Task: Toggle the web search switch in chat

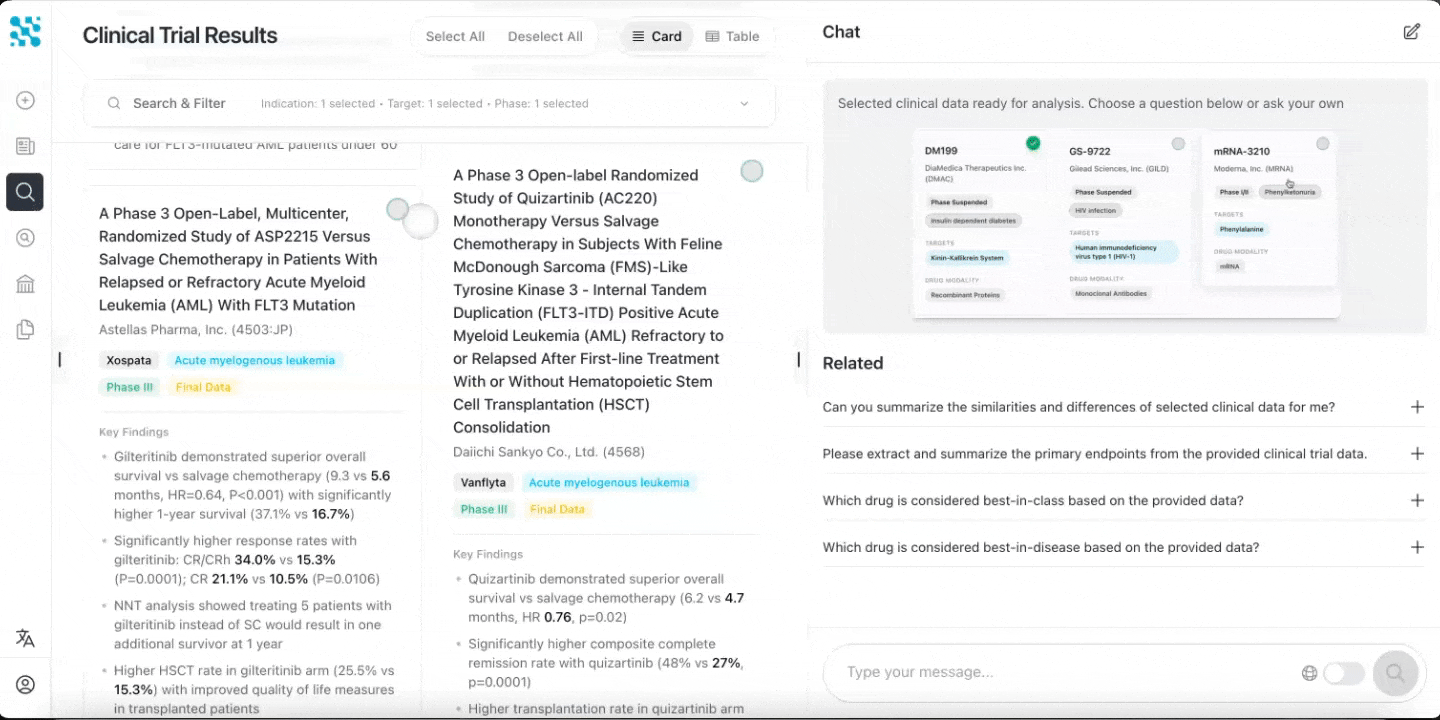Action: coord(1344,673)
